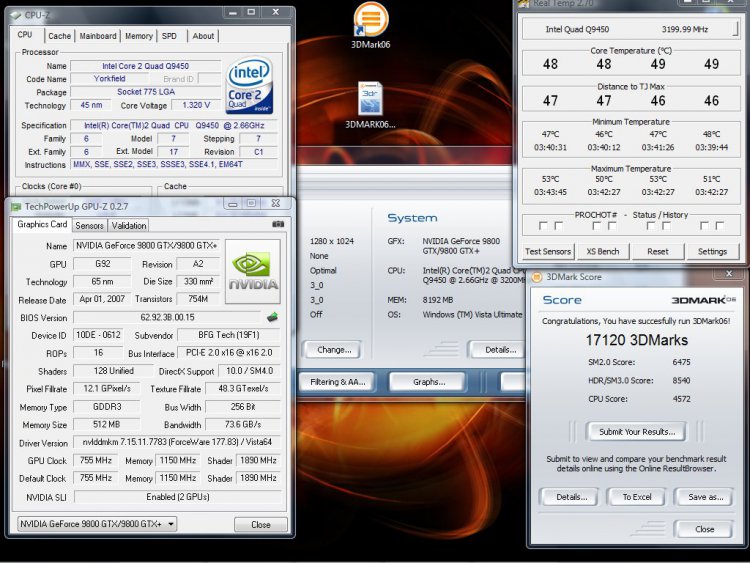Select the SPD tab in CPU-Z

[x=169, y=36]
